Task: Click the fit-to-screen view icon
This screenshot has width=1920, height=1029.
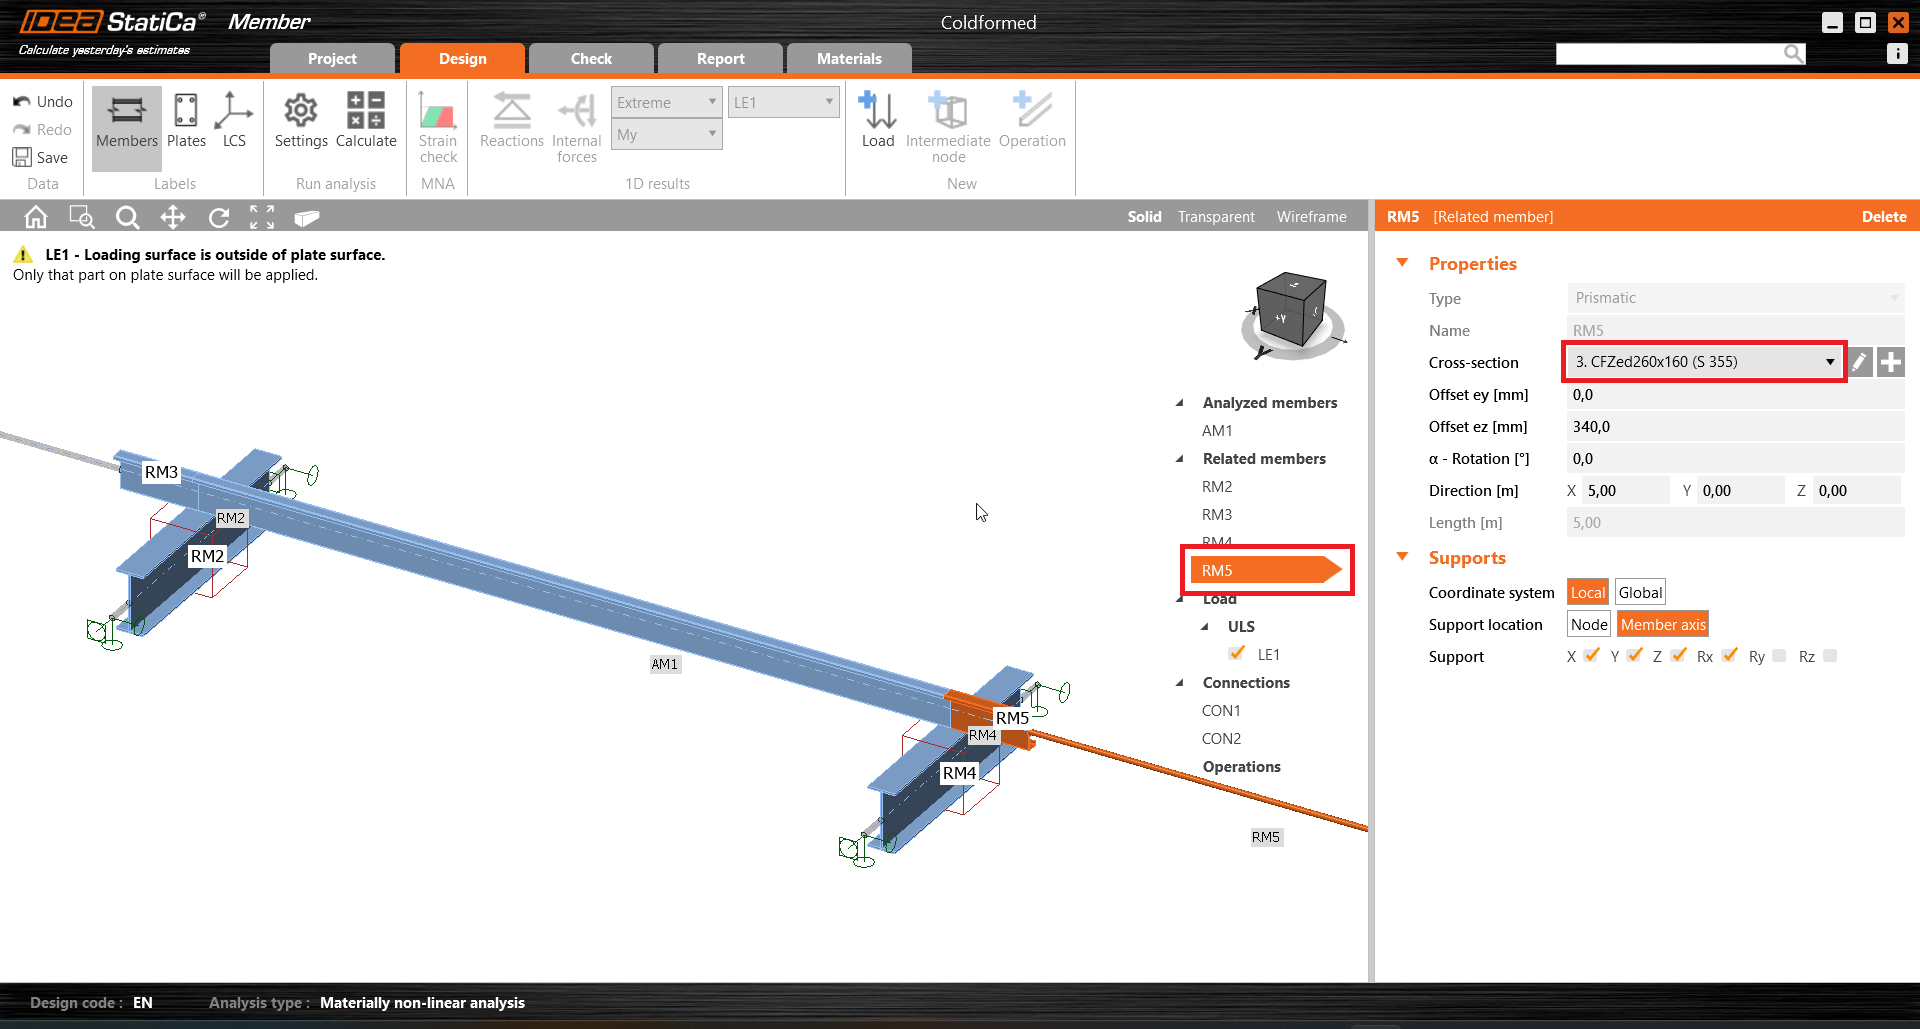Action: [x=262, y=217]
